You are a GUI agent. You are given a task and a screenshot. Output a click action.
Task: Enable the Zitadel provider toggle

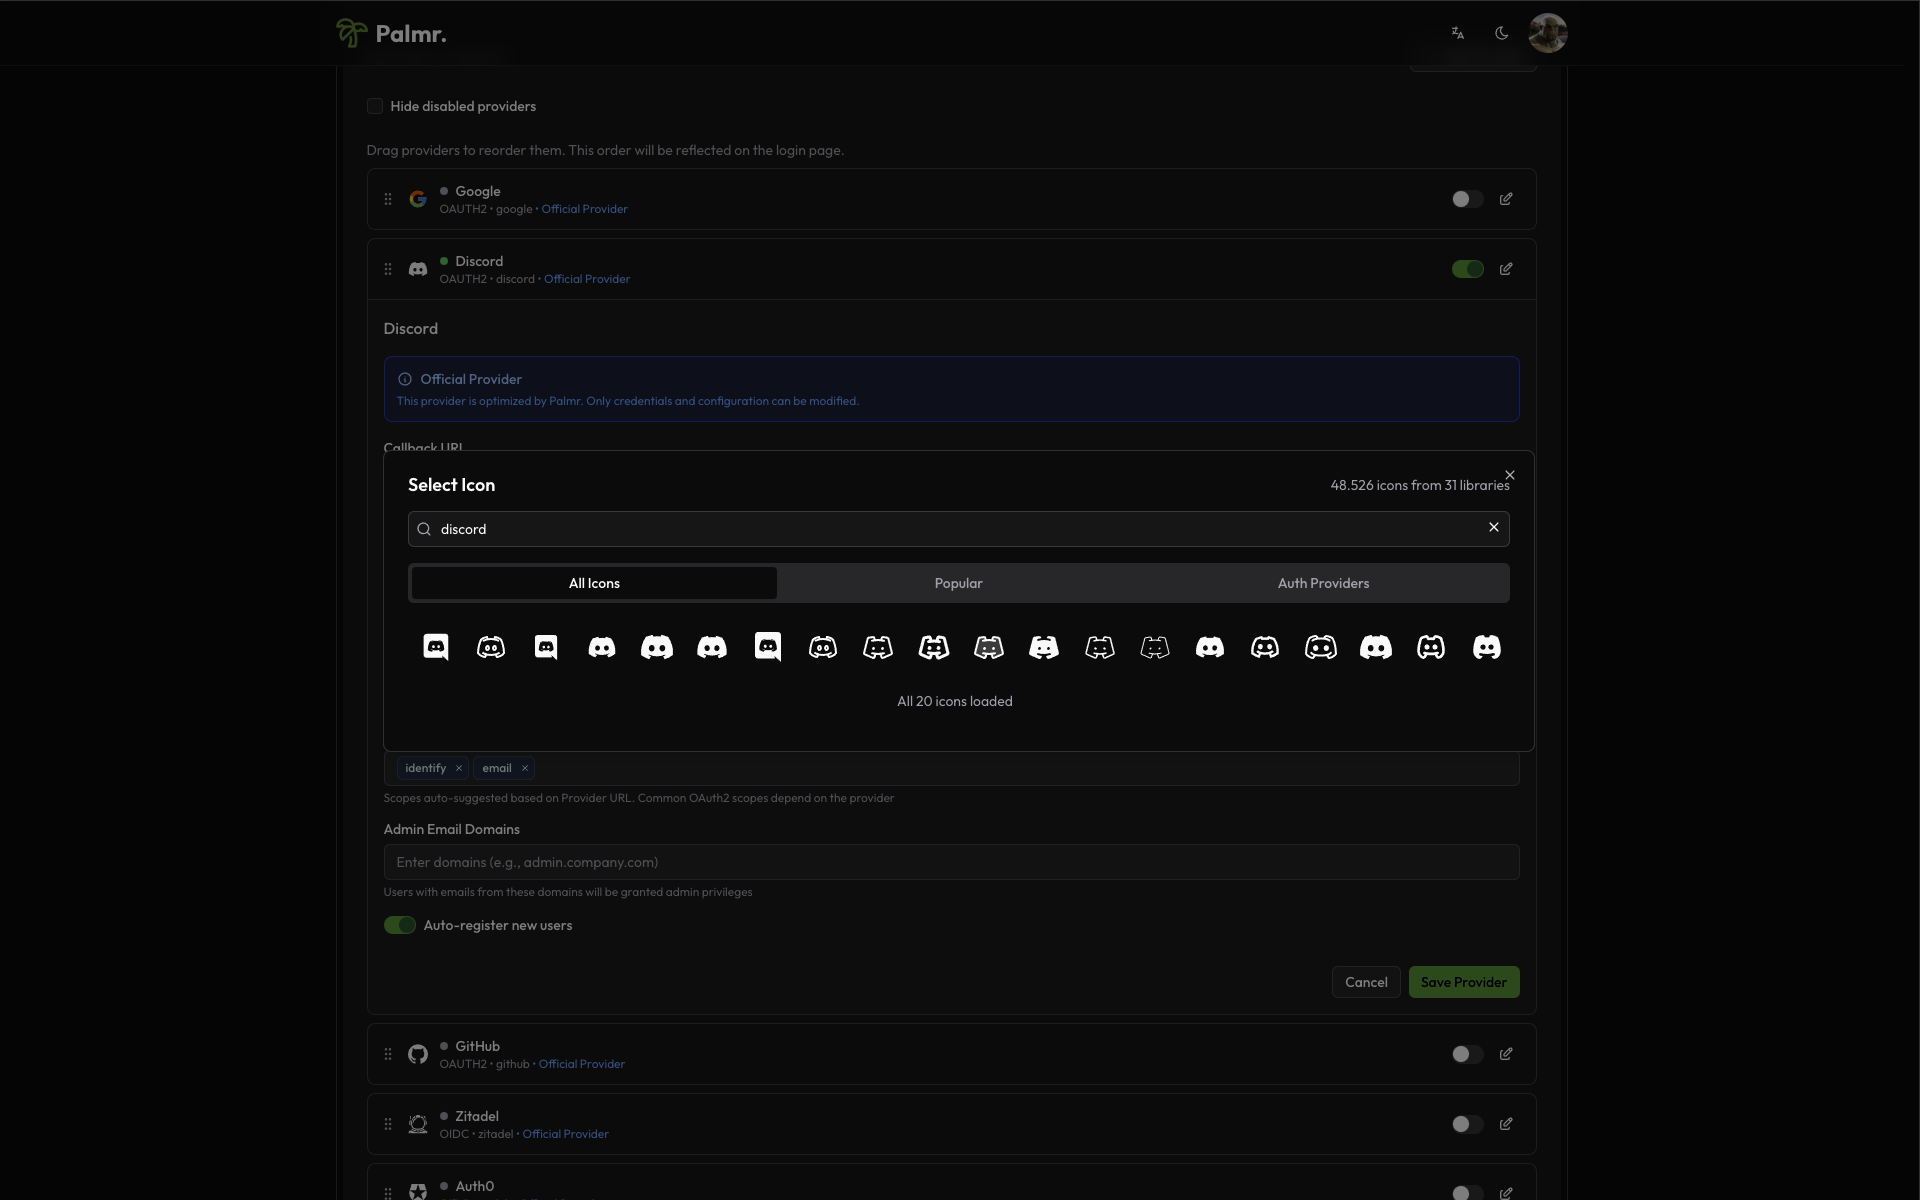coord(1467,1124)
